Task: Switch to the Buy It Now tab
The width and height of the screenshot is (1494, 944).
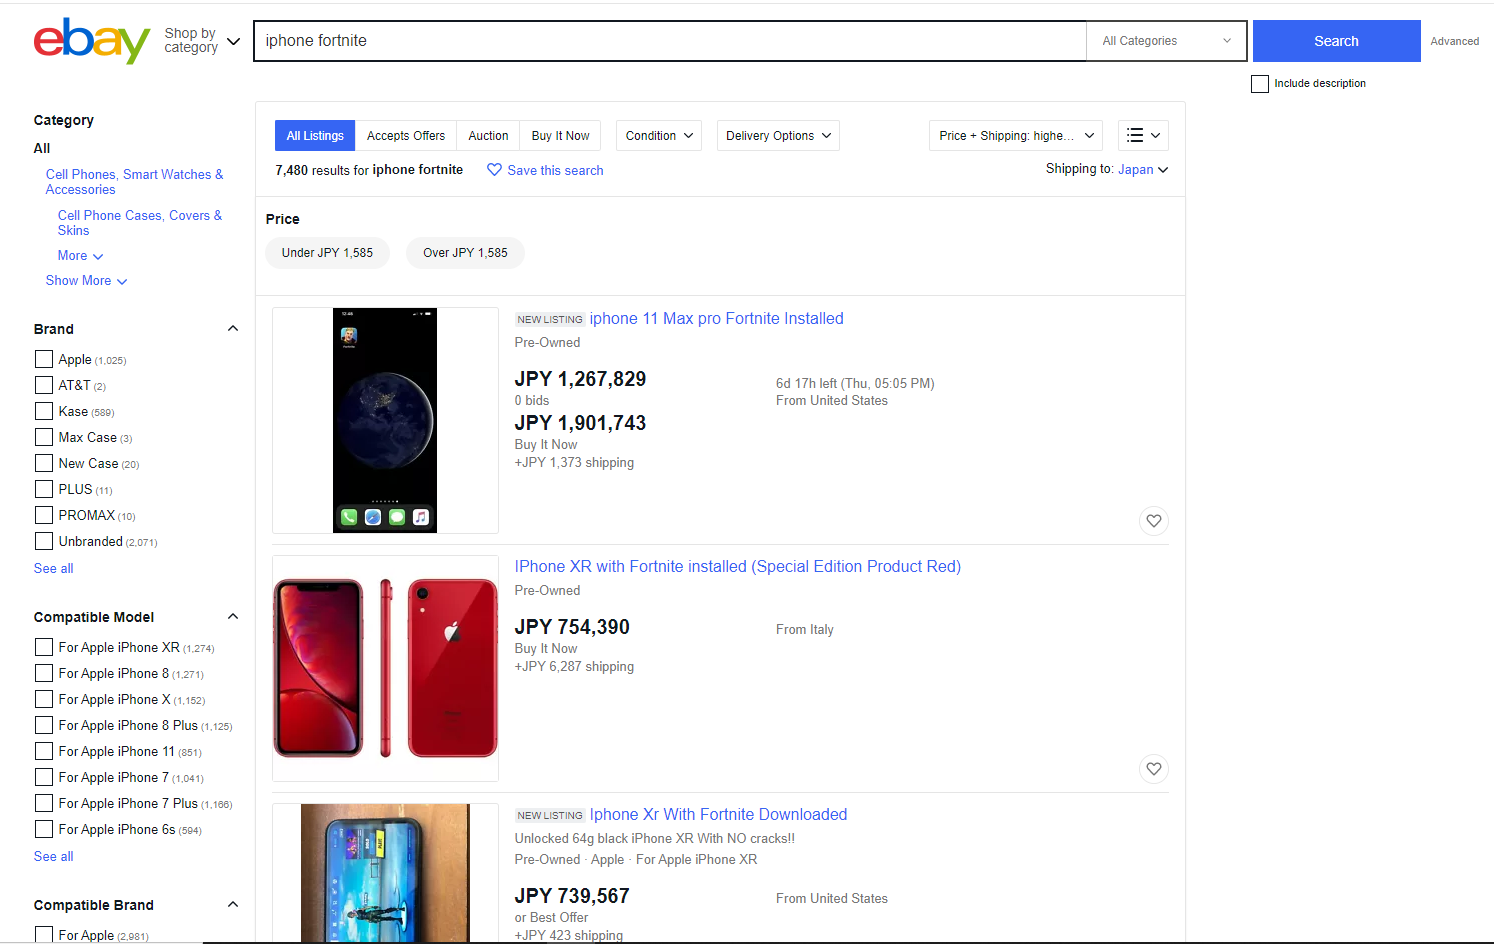Action: (560, 136)
